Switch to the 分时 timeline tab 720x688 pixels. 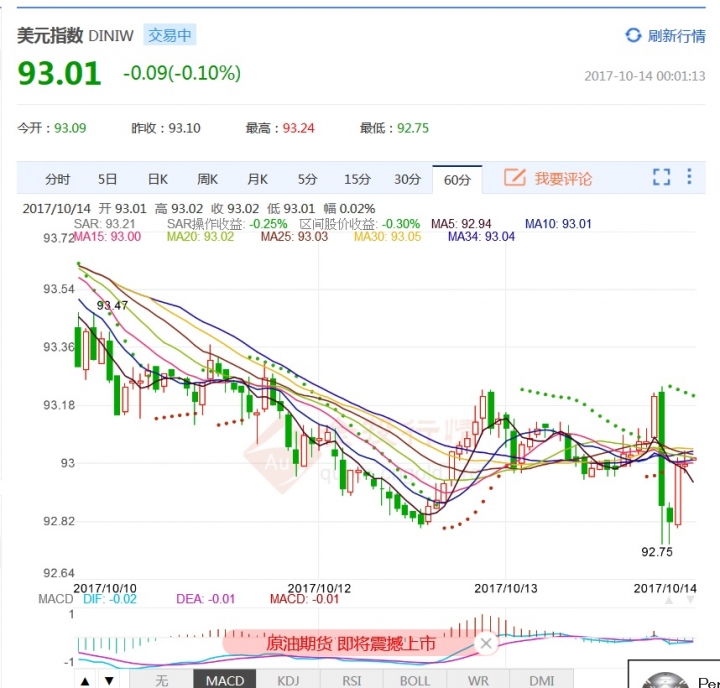point(58,179)
